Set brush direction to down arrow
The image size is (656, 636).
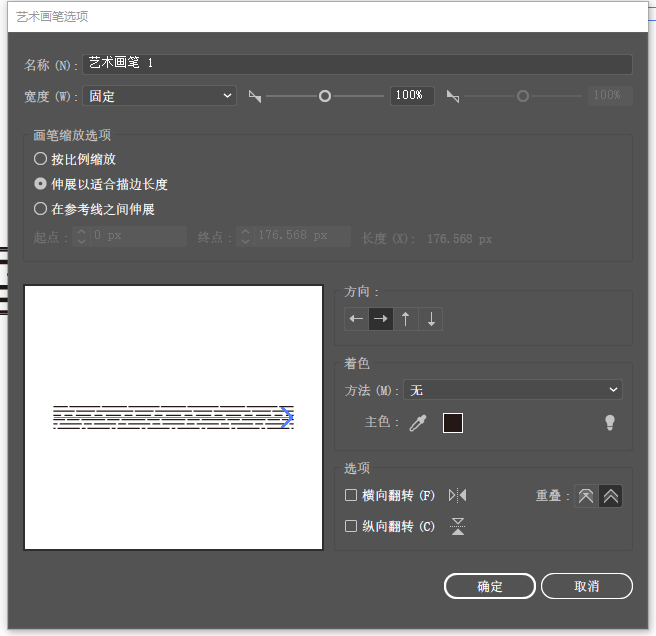pyautogui.click(x=430, y=319)
